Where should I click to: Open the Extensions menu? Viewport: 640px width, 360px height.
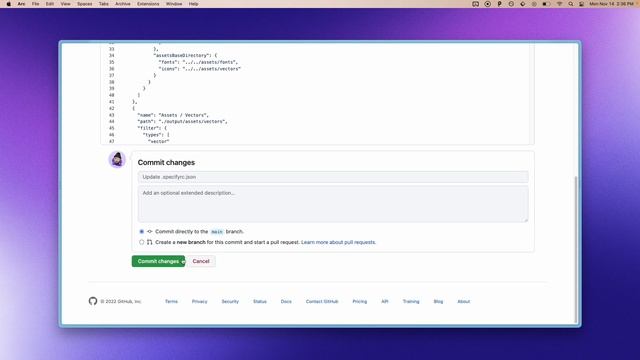148,4
